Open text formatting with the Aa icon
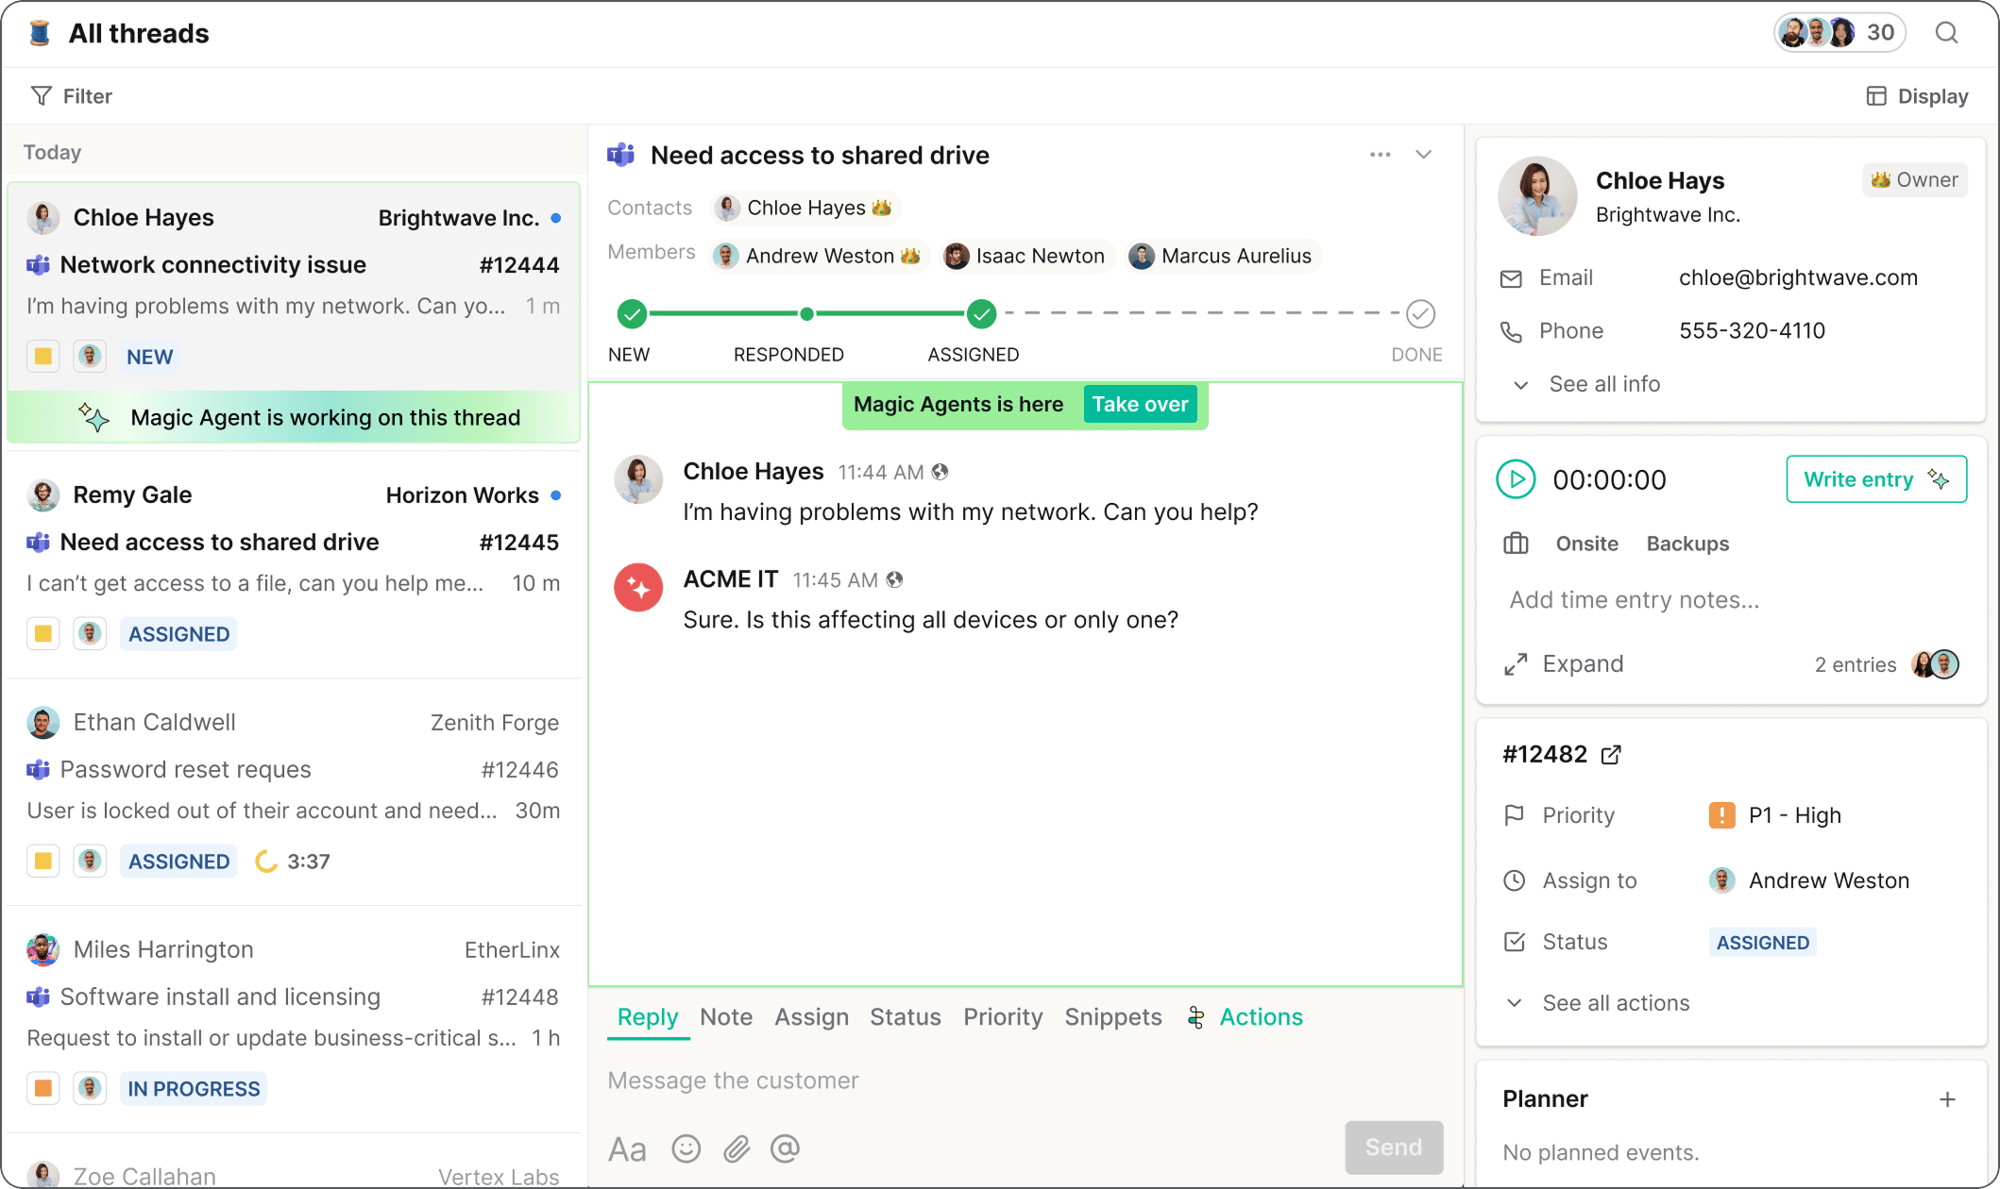 627,1148
